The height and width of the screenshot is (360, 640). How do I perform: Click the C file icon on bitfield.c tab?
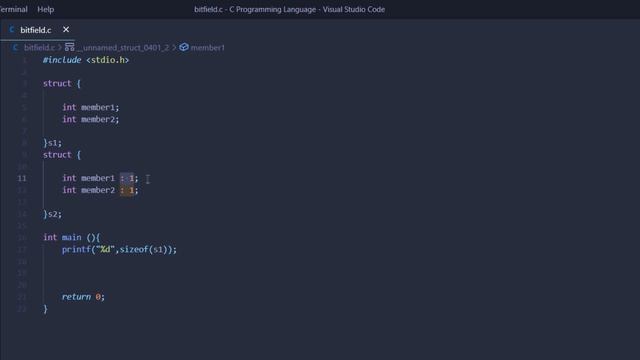pyautogui.click(x=12, y=30)
